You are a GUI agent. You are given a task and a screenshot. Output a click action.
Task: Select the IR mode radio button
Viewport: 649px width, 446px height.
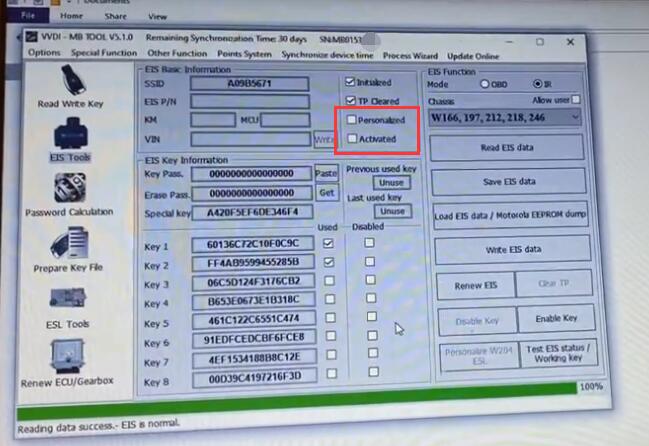click(537, 84)
